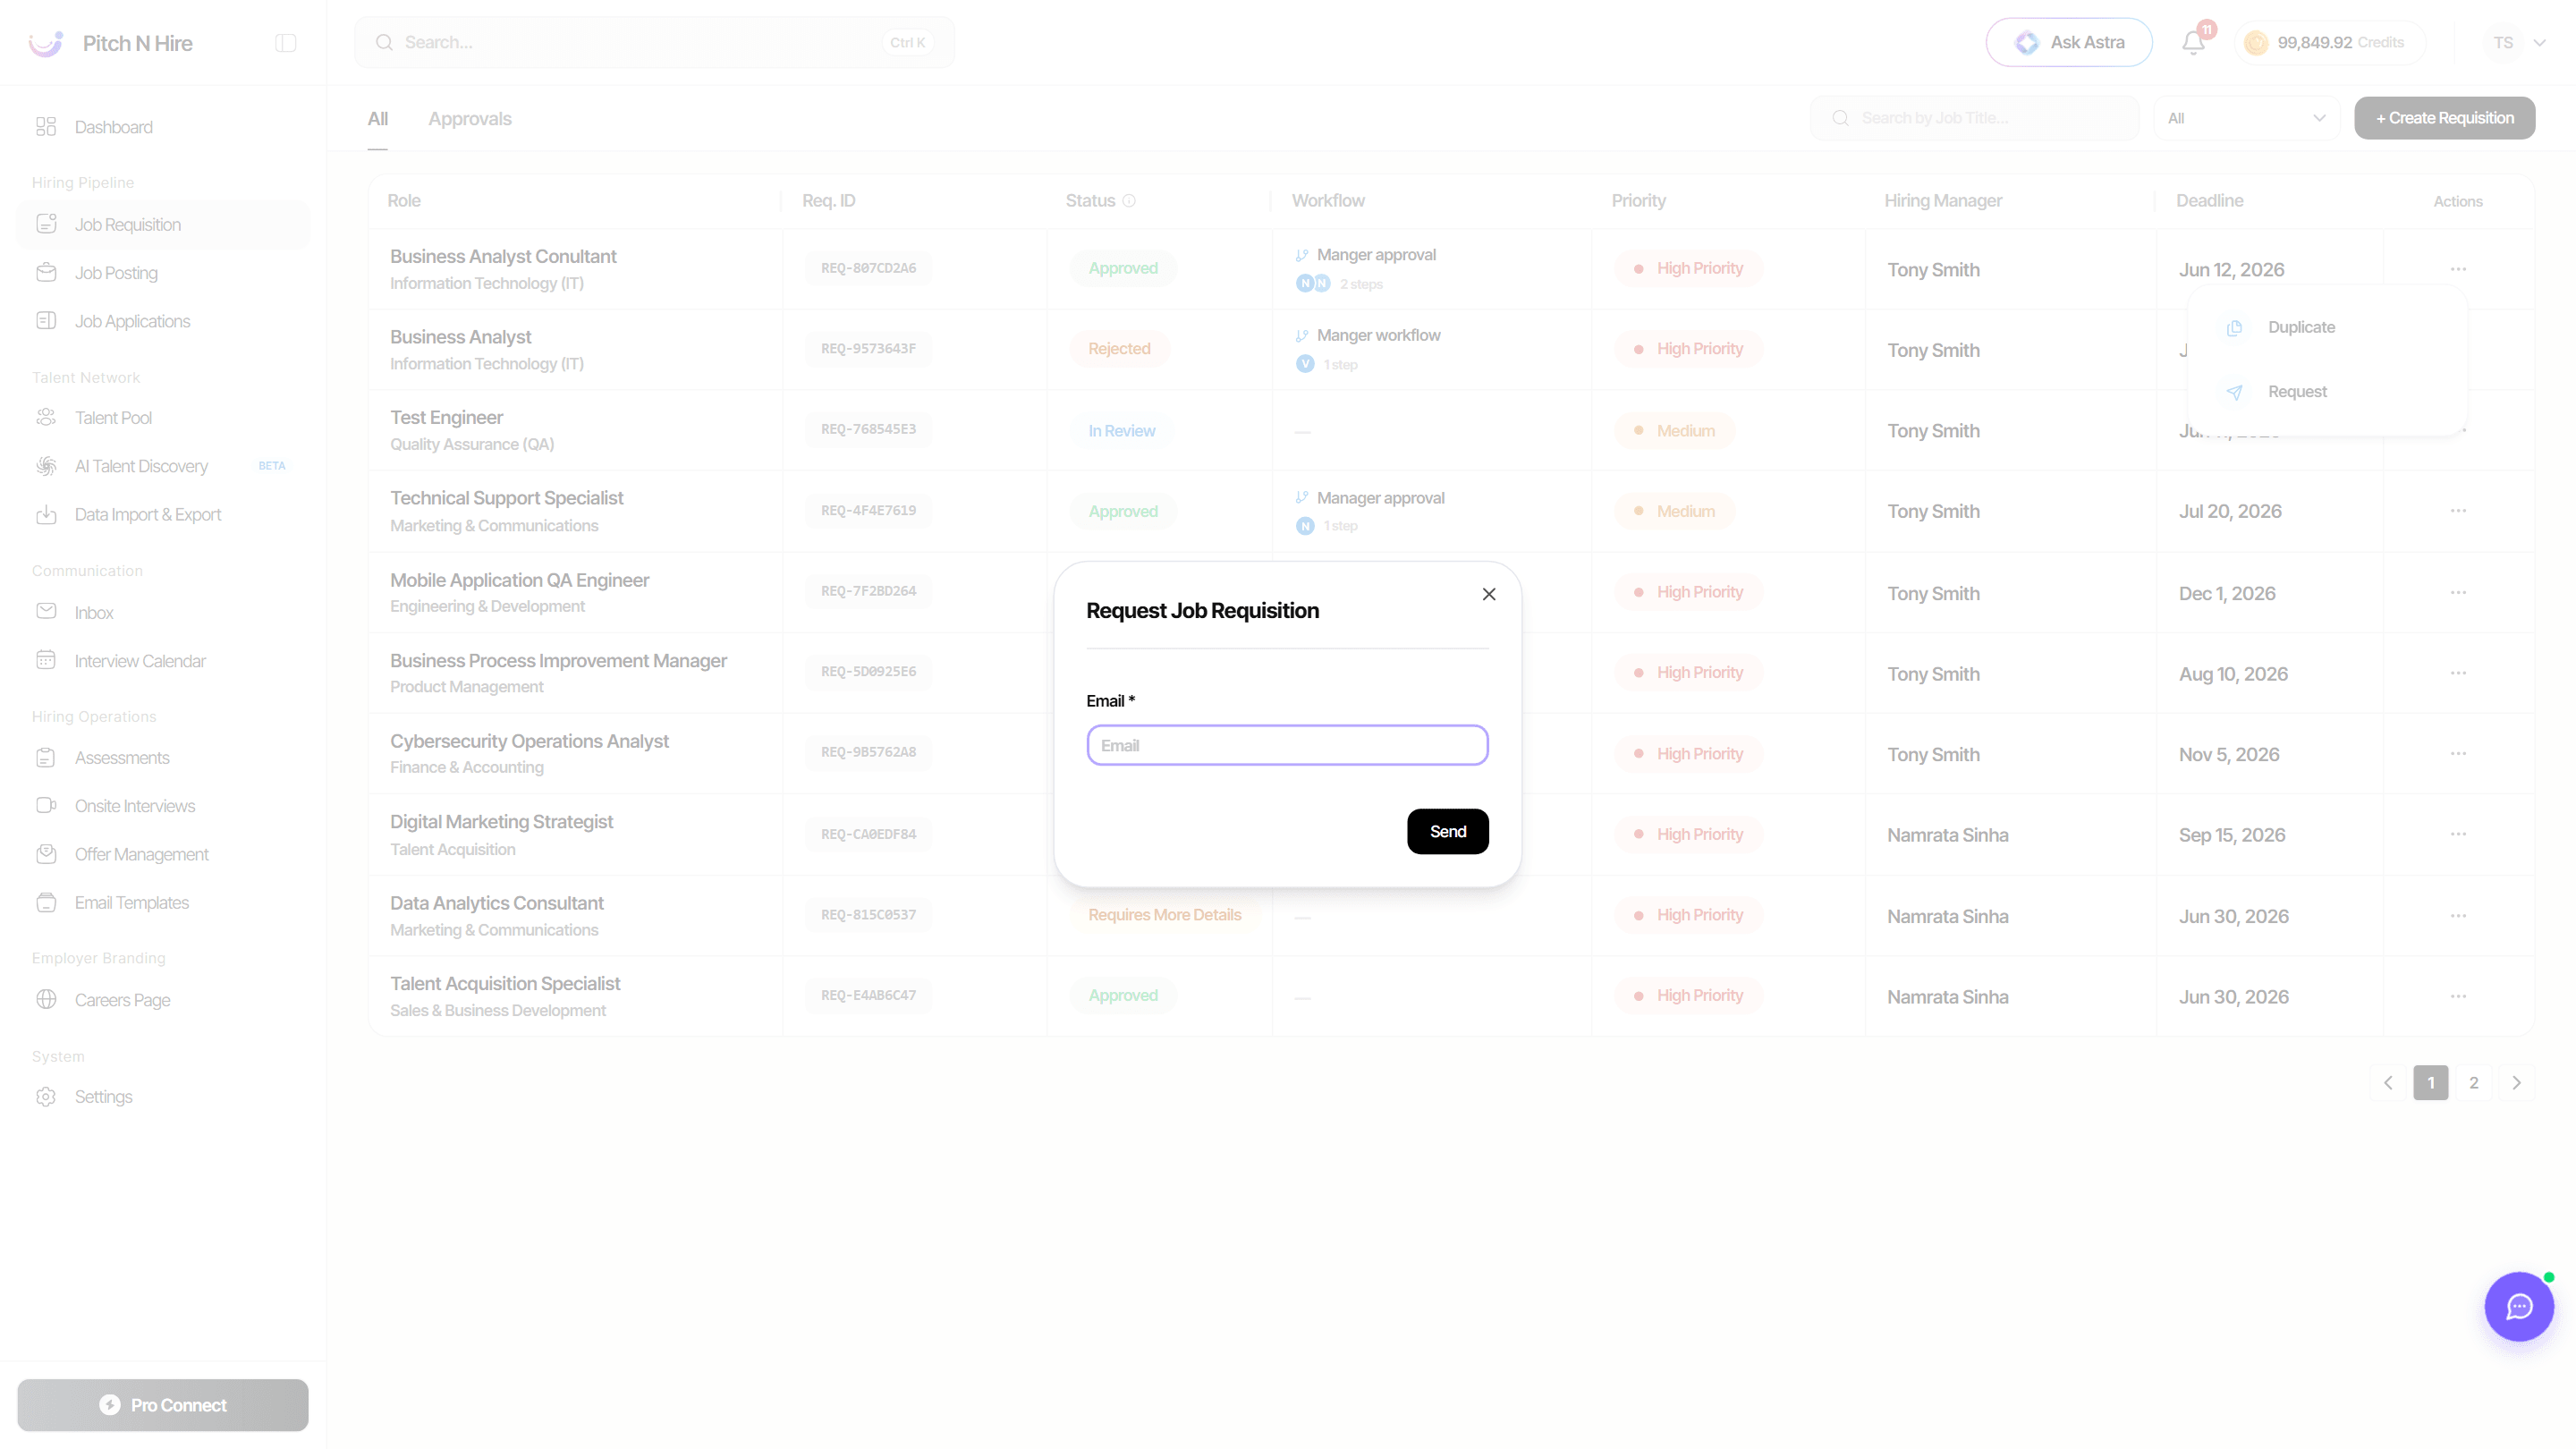Click the Manger workflow entry

[1378, 335]
